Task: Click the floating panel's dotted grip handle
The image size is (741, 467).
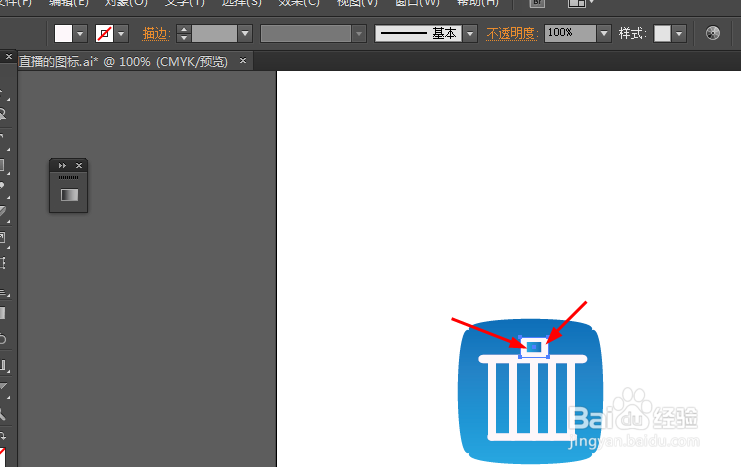Action: [x=69, y=178]
